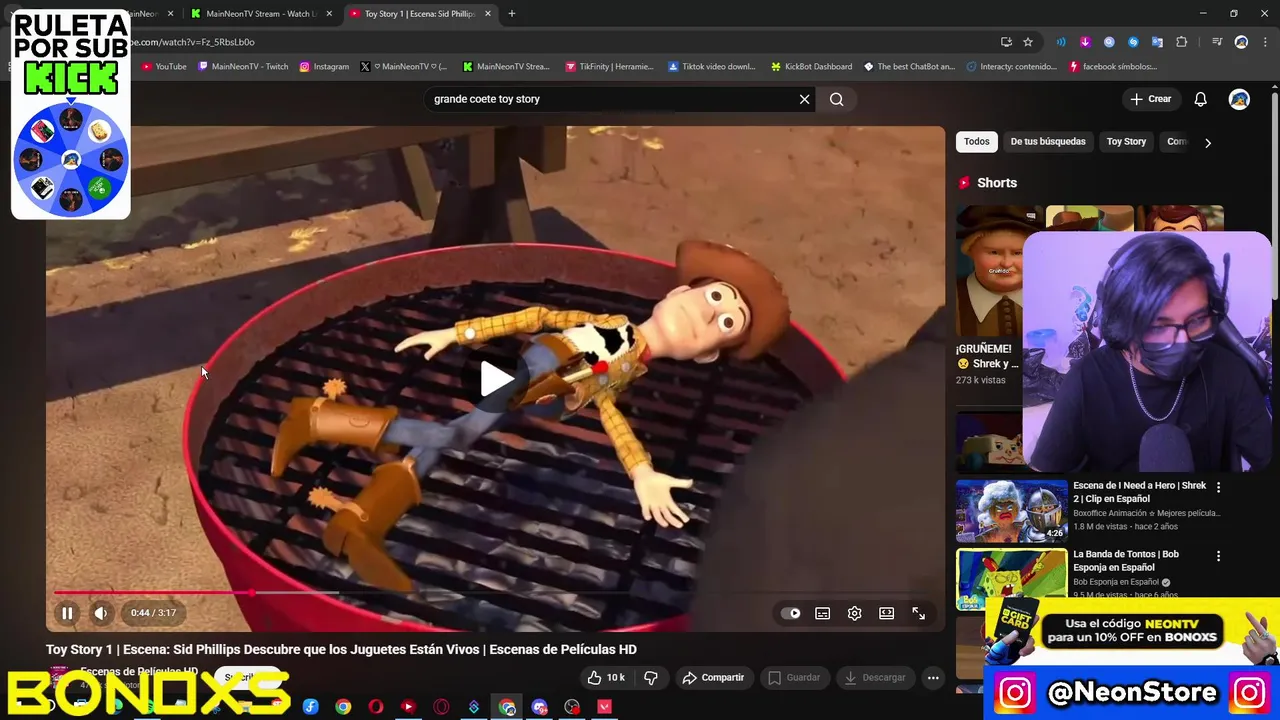Open the Discord taskbar icon

tap(540, 707)
